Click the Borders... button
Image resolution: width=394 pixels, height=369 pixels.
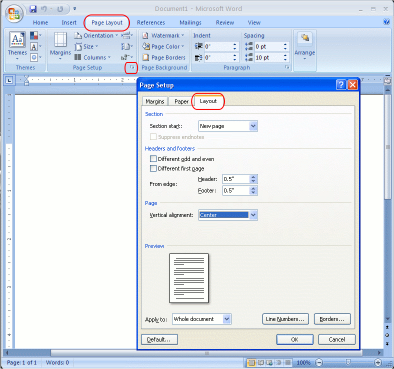pos(332,319)
